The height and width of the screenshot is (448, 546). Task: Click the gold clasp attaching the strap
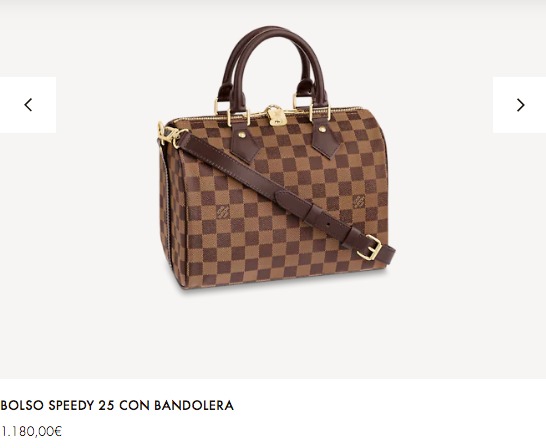click(x=171, y=134)
